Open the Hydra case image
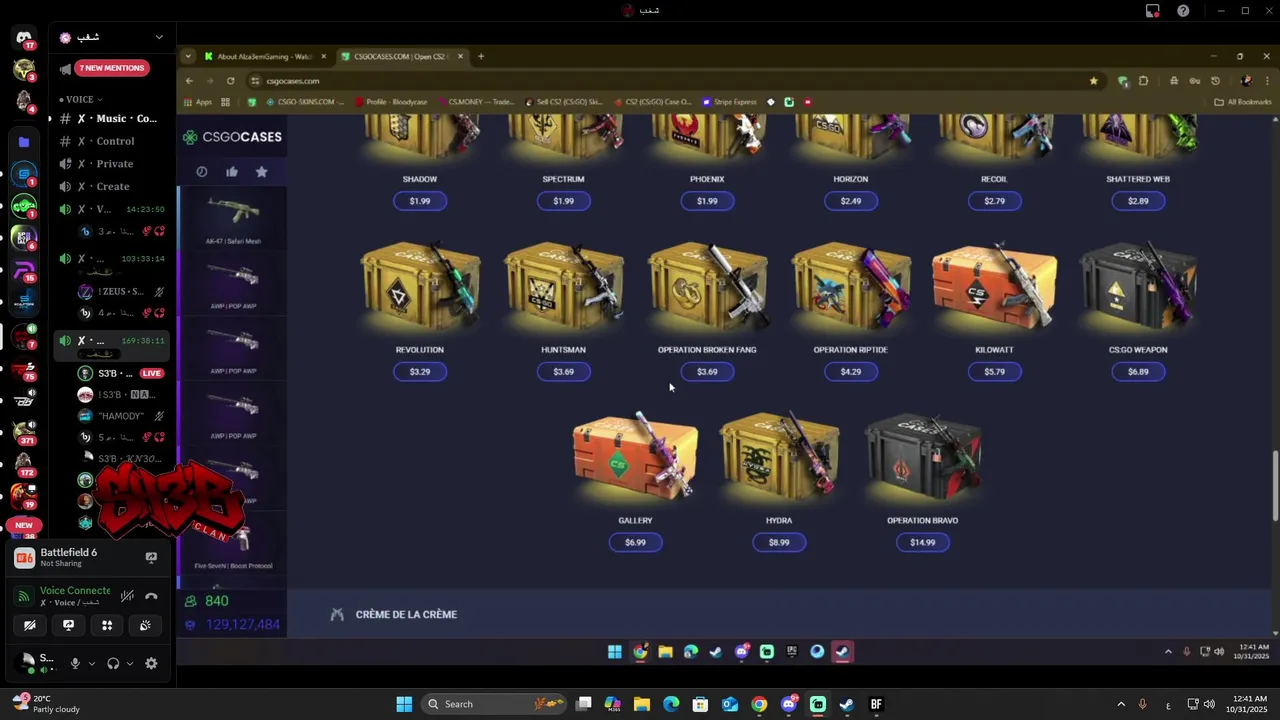This screenshot has height=720, width=1280. pos(779,457)
